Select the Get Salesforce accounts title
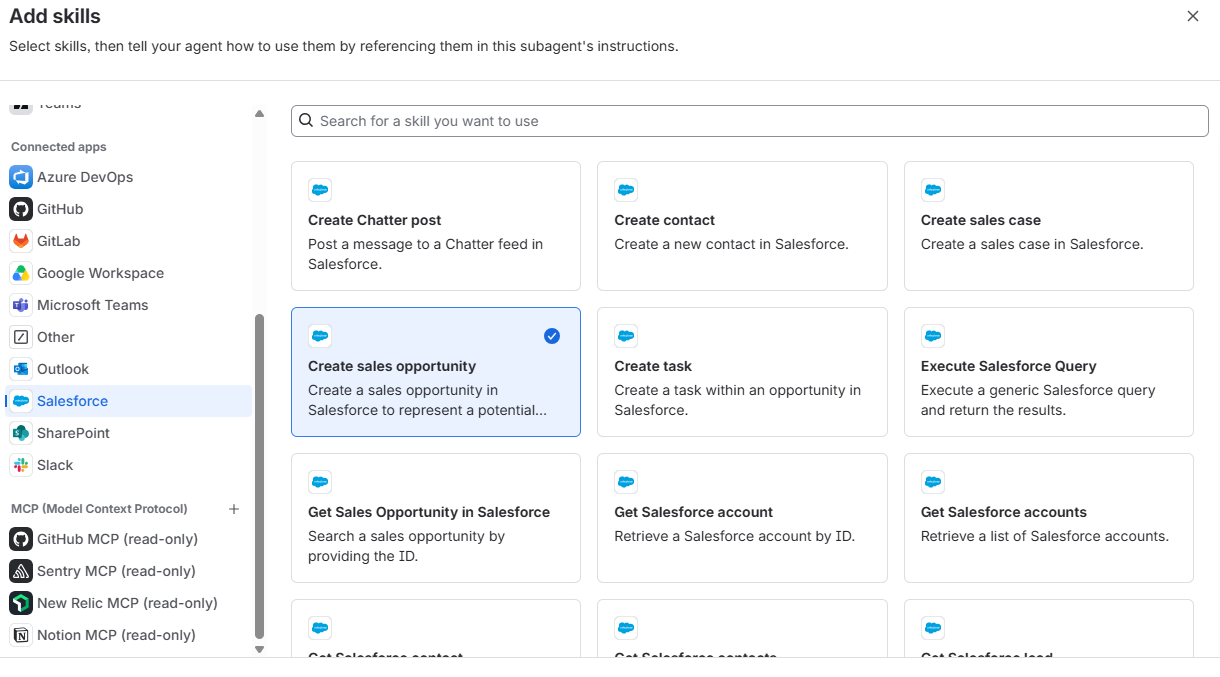This screenshot has width=1220, height=677. point(1004,512)
